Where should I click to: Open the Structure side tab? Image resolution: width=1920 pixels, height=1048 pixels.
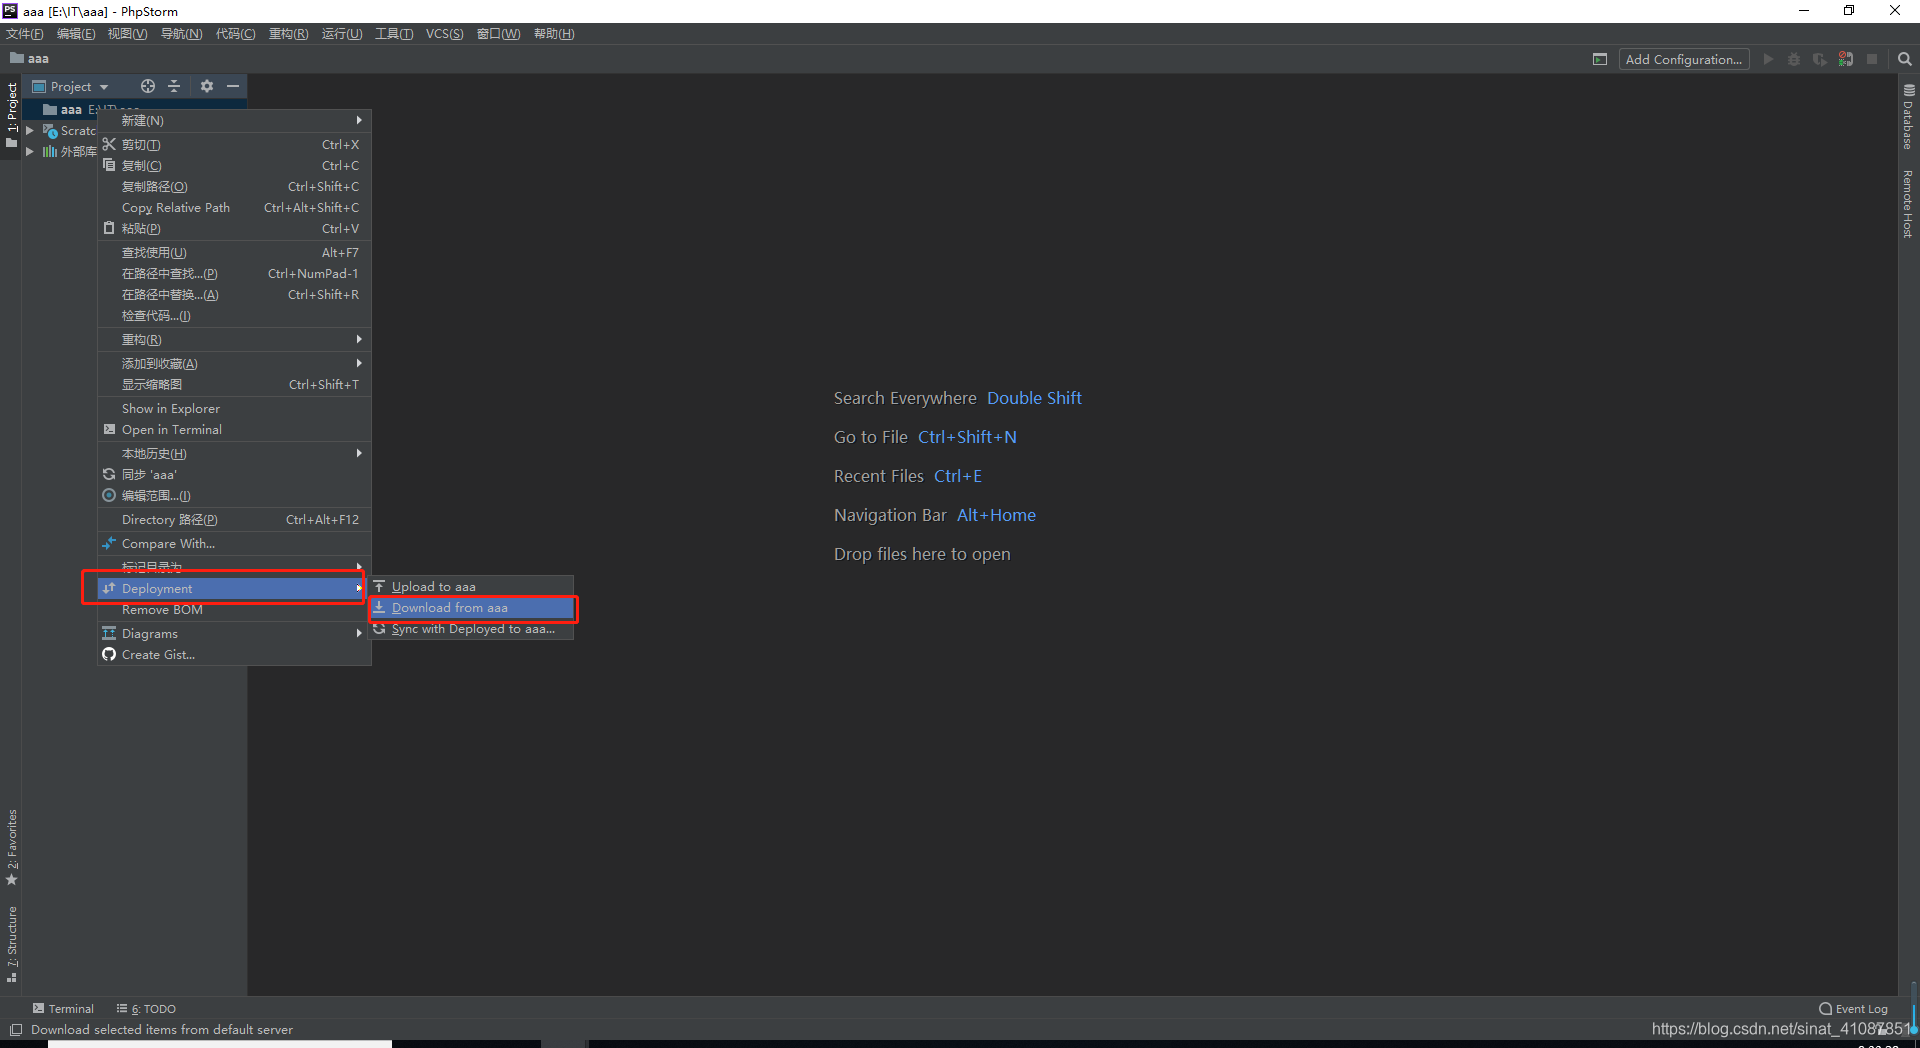coord(12,944)
